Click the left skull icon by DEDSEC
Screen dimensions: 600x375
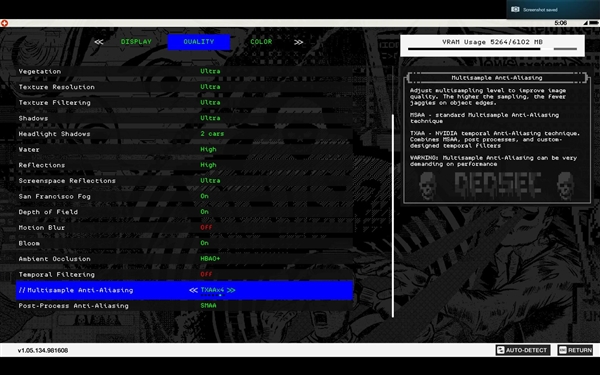tap(427, 186)
